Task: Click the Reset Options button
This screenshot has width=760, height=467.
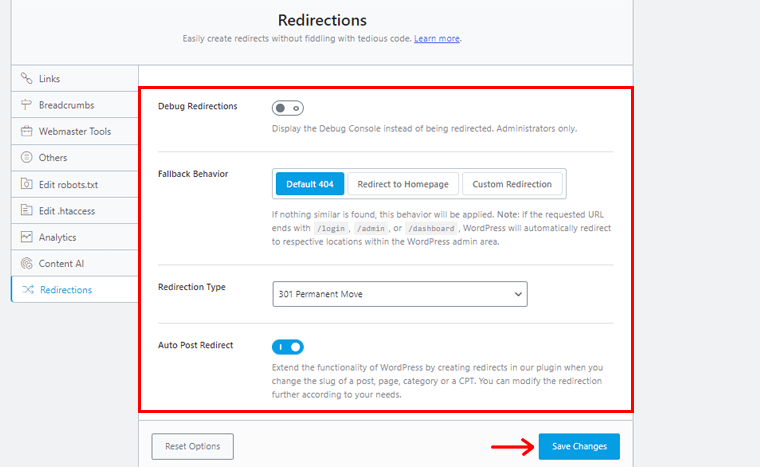Action: (x=193, y=446)
